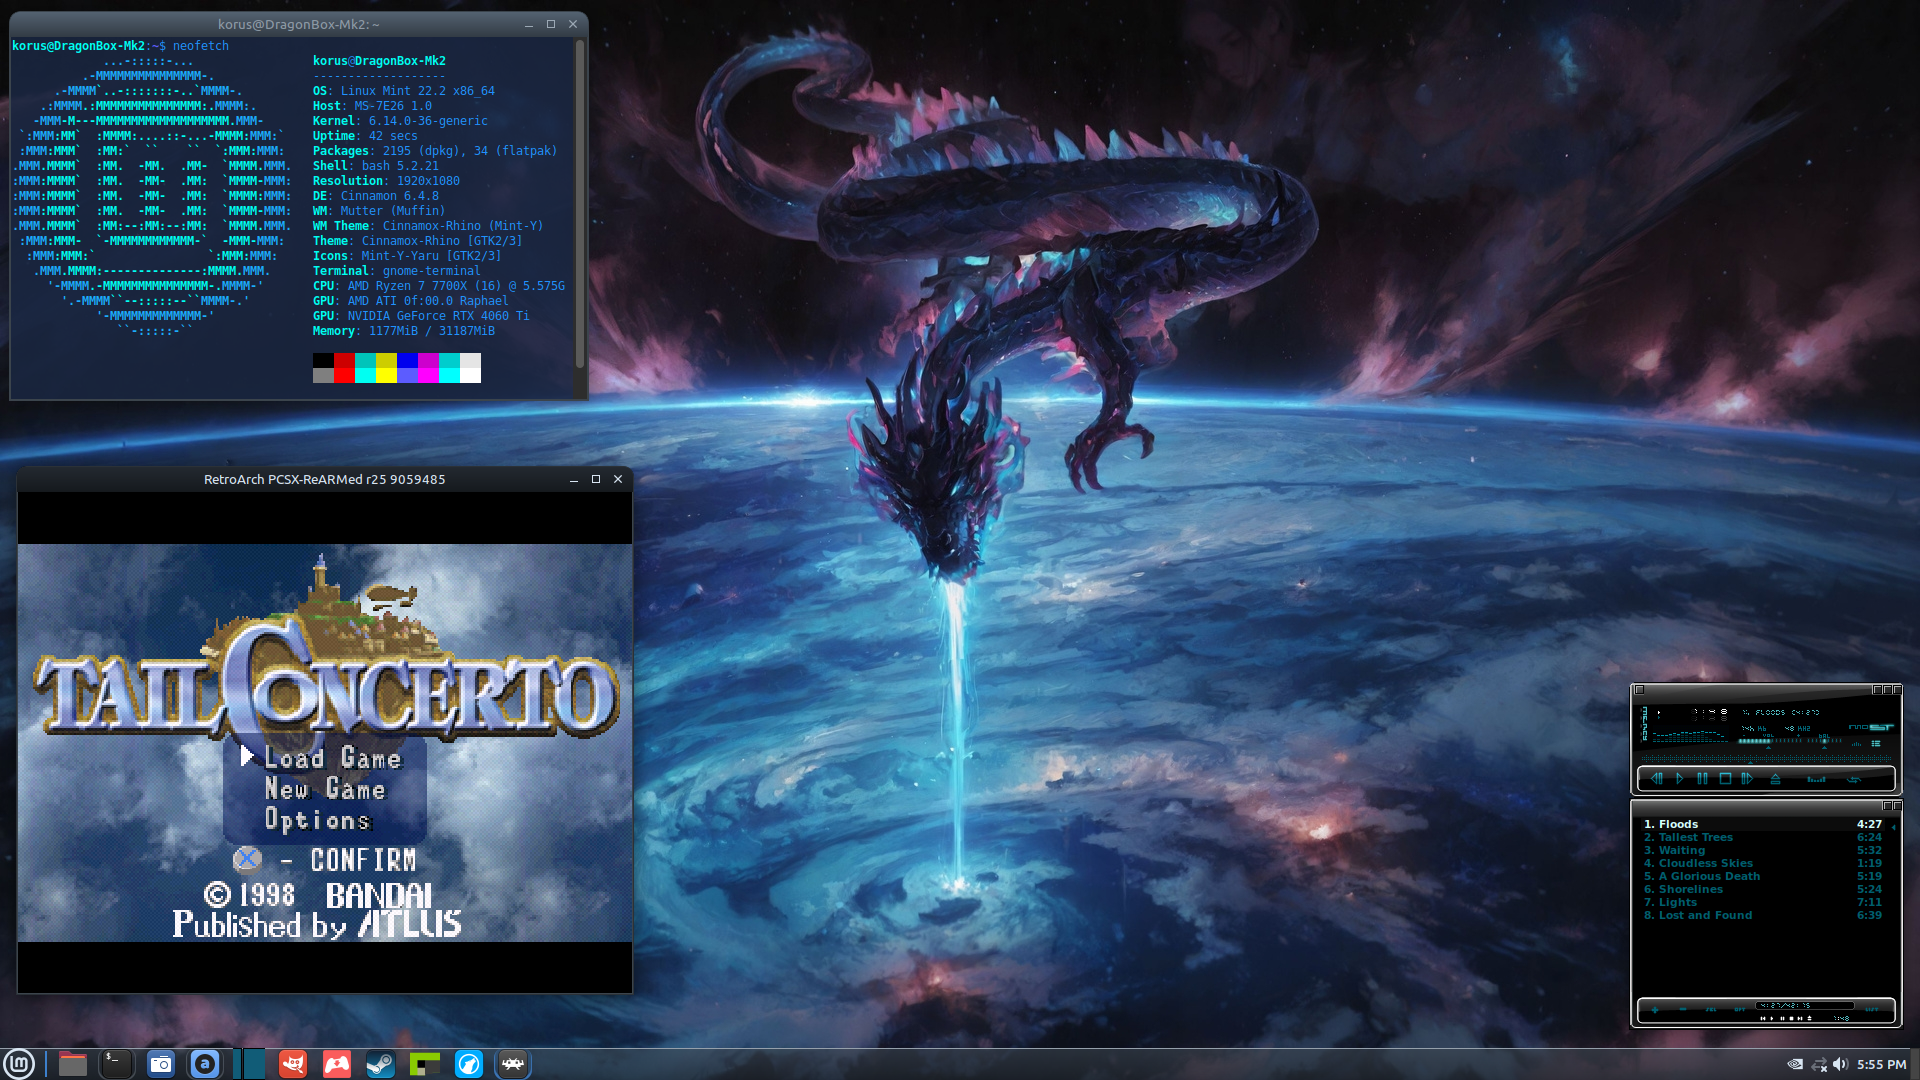
Task: Click the previous track button in Audacious
Action: [1657, 778]
